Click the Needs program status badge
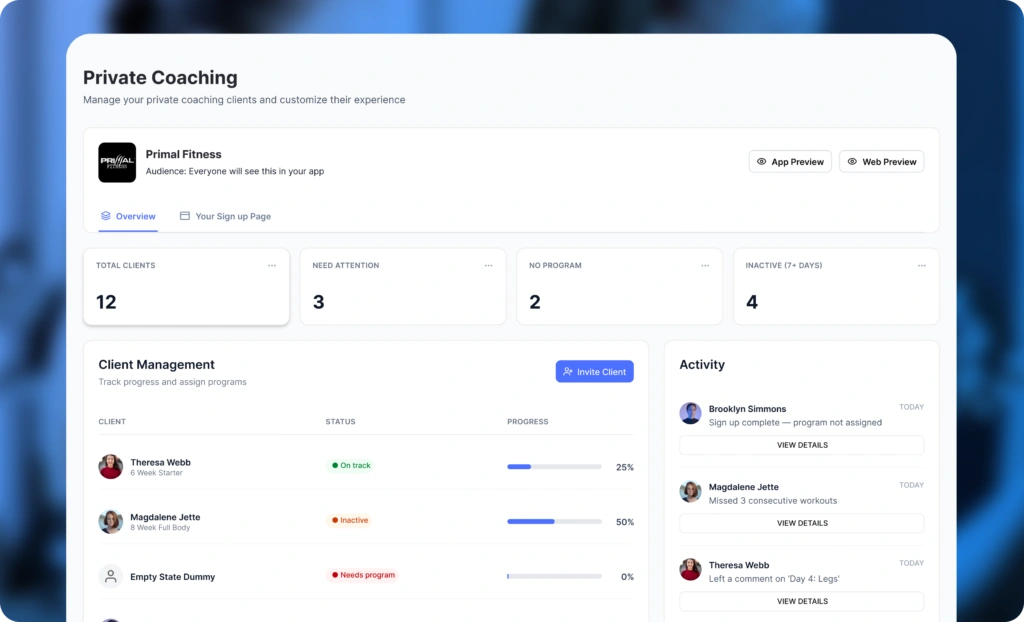This screenshot has height=622, width=1024. (x=363, y=575)
